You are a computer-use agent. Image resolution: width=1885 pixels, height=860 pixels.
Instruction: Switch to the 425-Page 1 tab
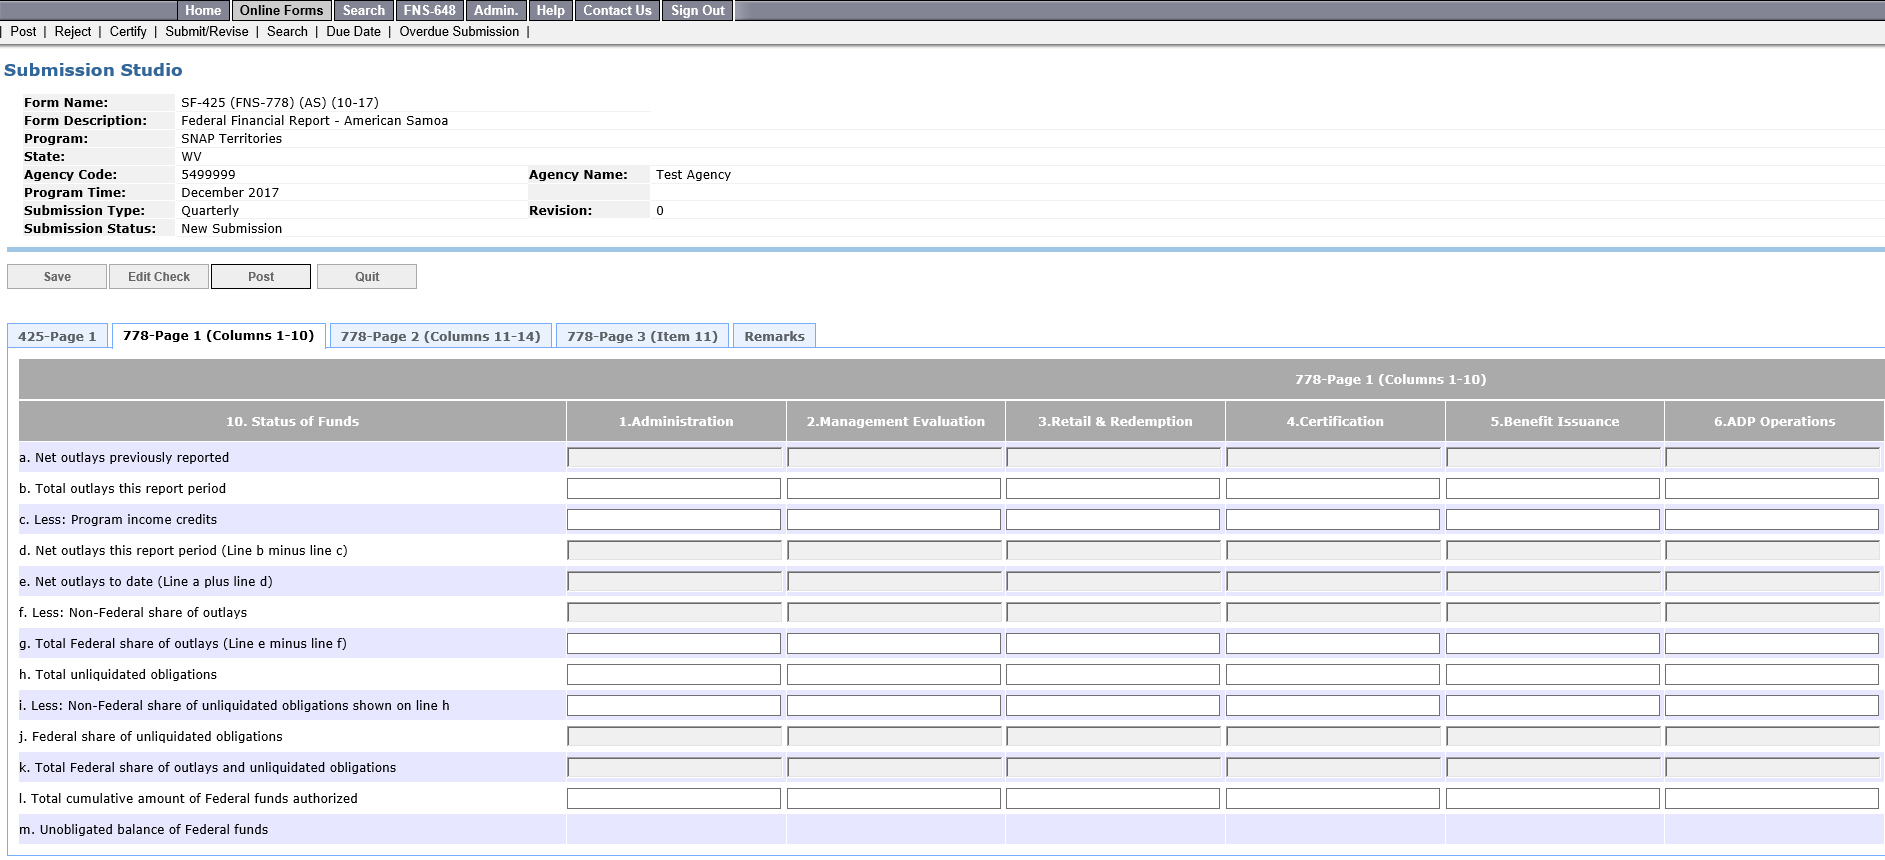[57, 336]
